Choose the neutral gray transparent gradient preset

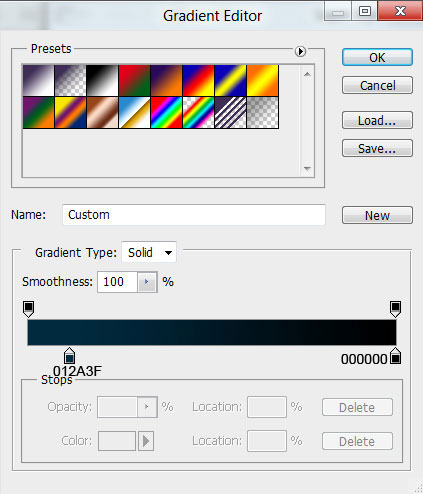[x=262, y=113]
